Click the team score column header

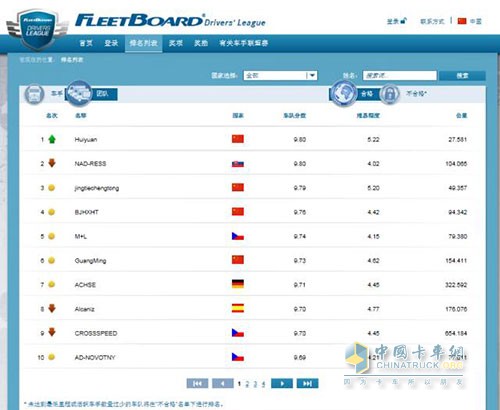click(295, 116)
